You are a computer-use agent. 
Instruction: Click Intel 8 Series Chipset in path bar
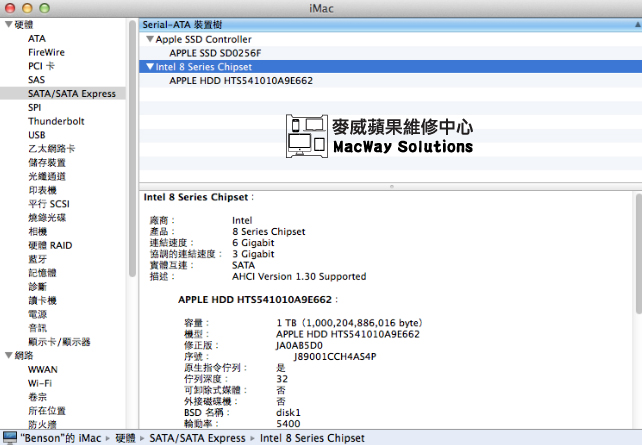point(312,438)
